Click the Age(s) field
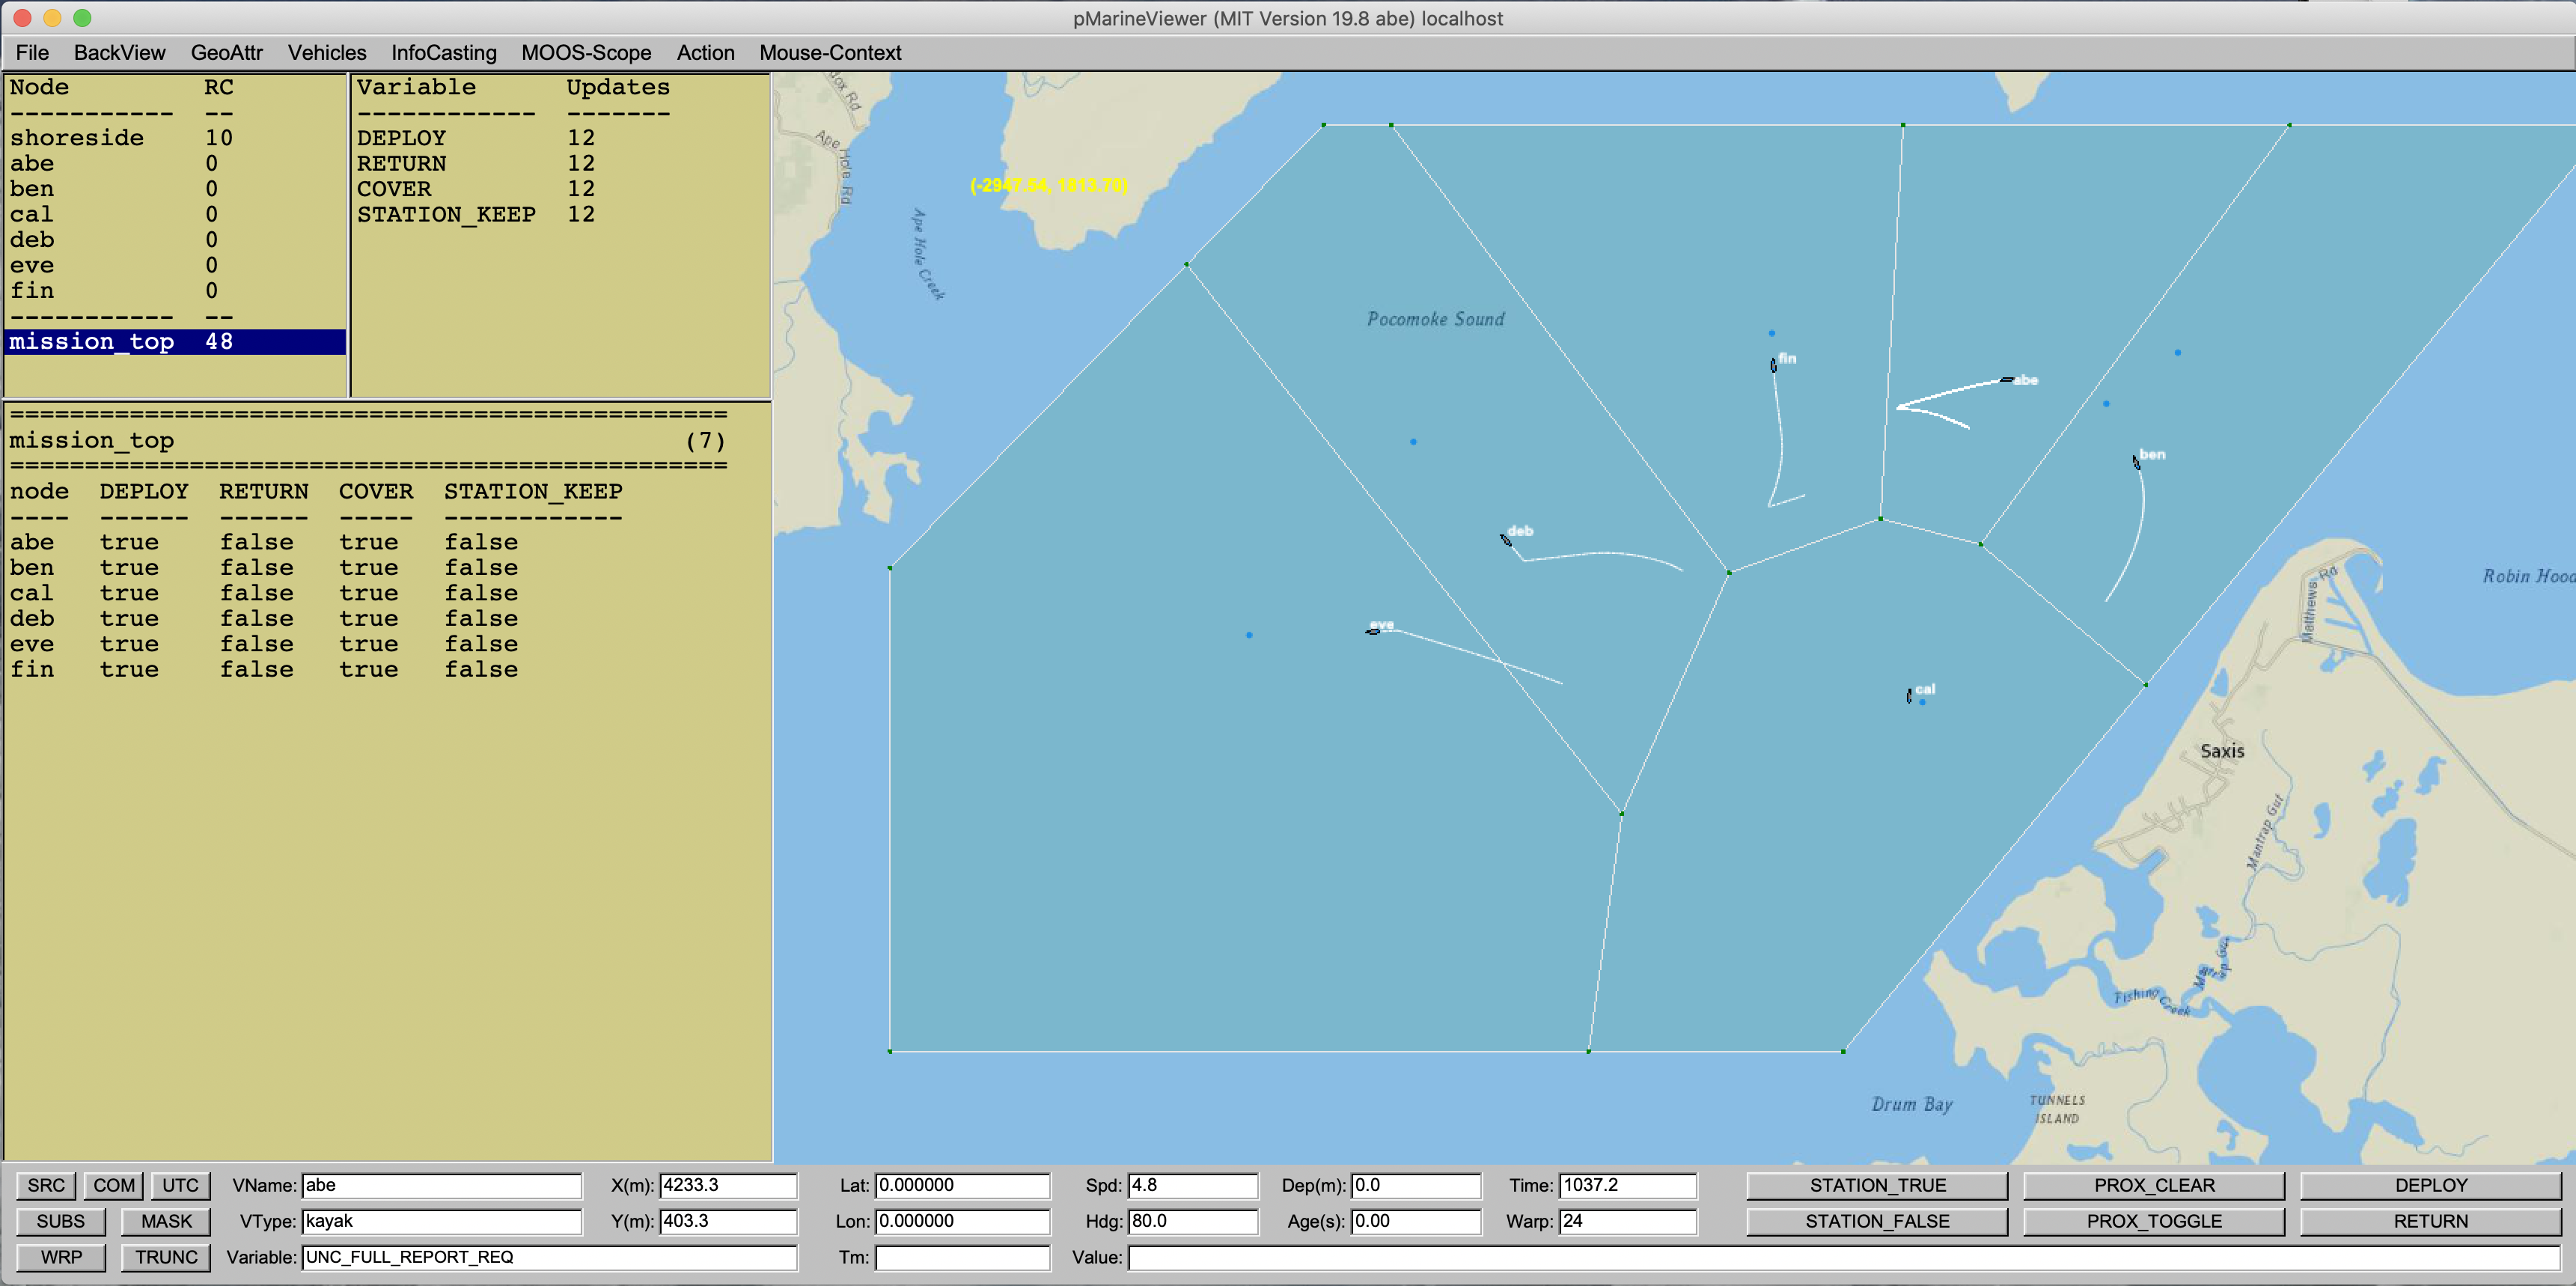2576x1286 pixels. coord(1415,1221)
